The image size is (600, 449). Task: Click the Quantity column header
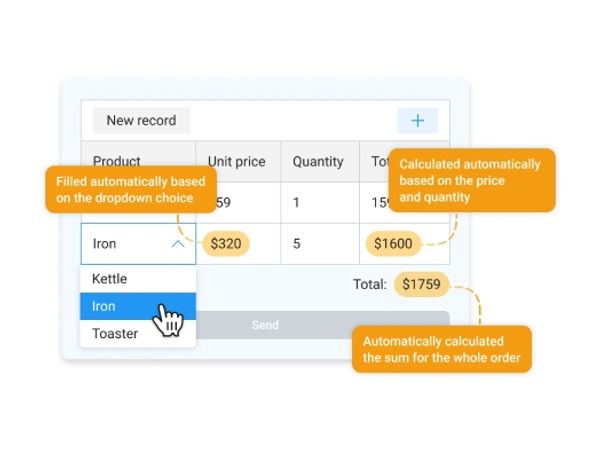pyautogui.click(x=318, y=161)
